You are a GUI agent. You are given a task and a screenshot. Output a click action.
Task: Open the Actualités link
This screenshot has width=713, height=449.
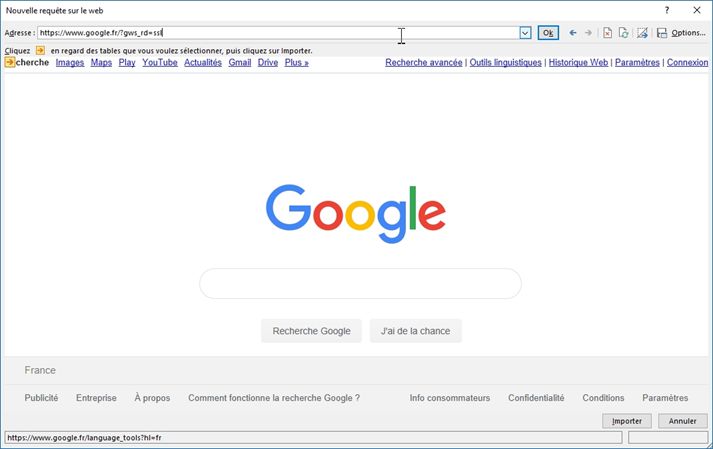click(x=203, y=62)
